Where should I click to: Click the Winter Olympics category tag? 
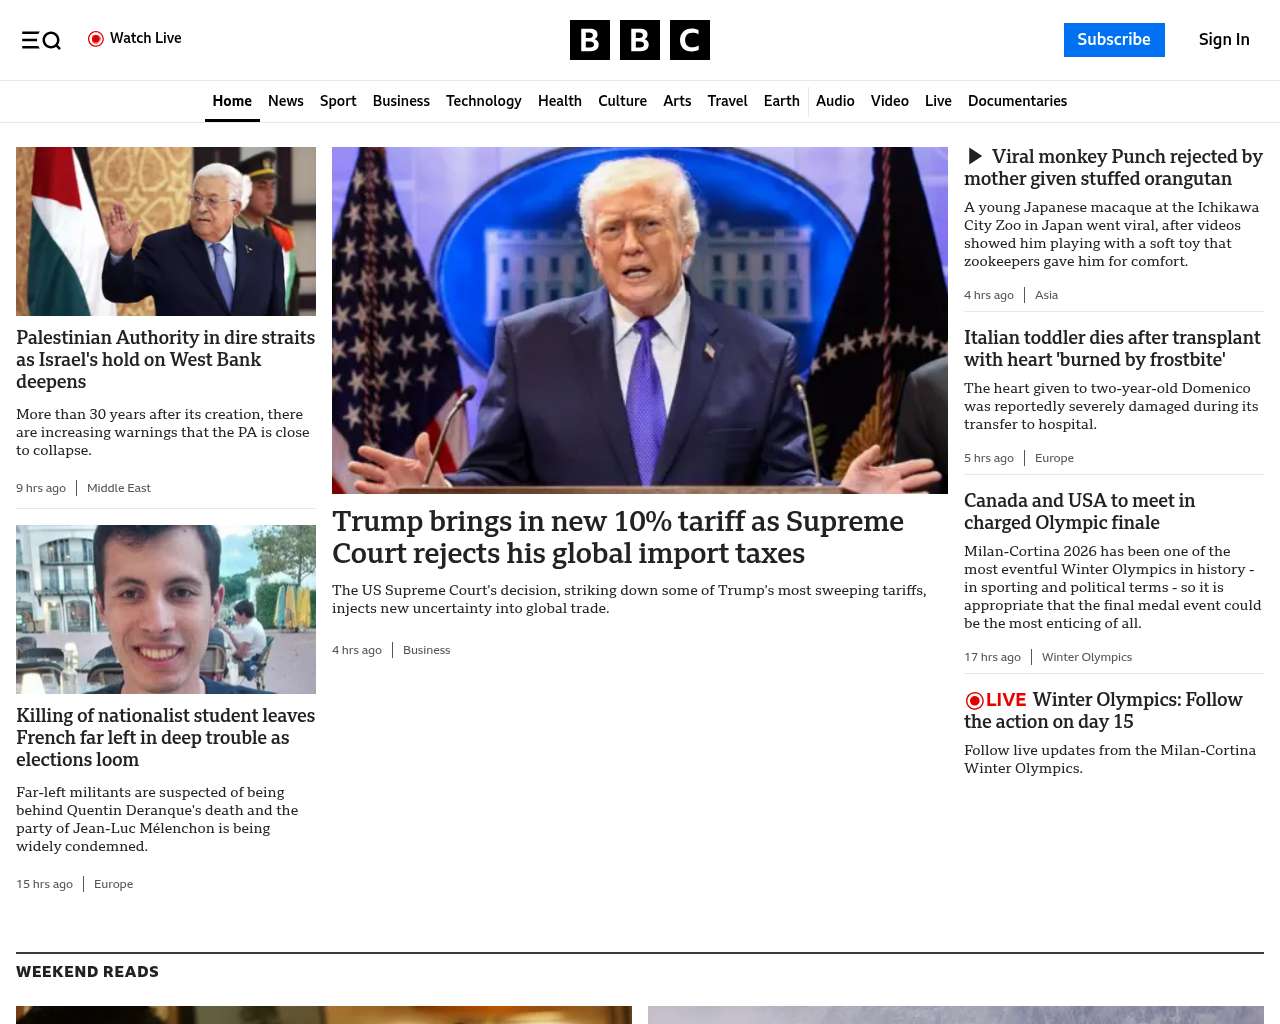pyautogui.click(x=1087, y=657)
